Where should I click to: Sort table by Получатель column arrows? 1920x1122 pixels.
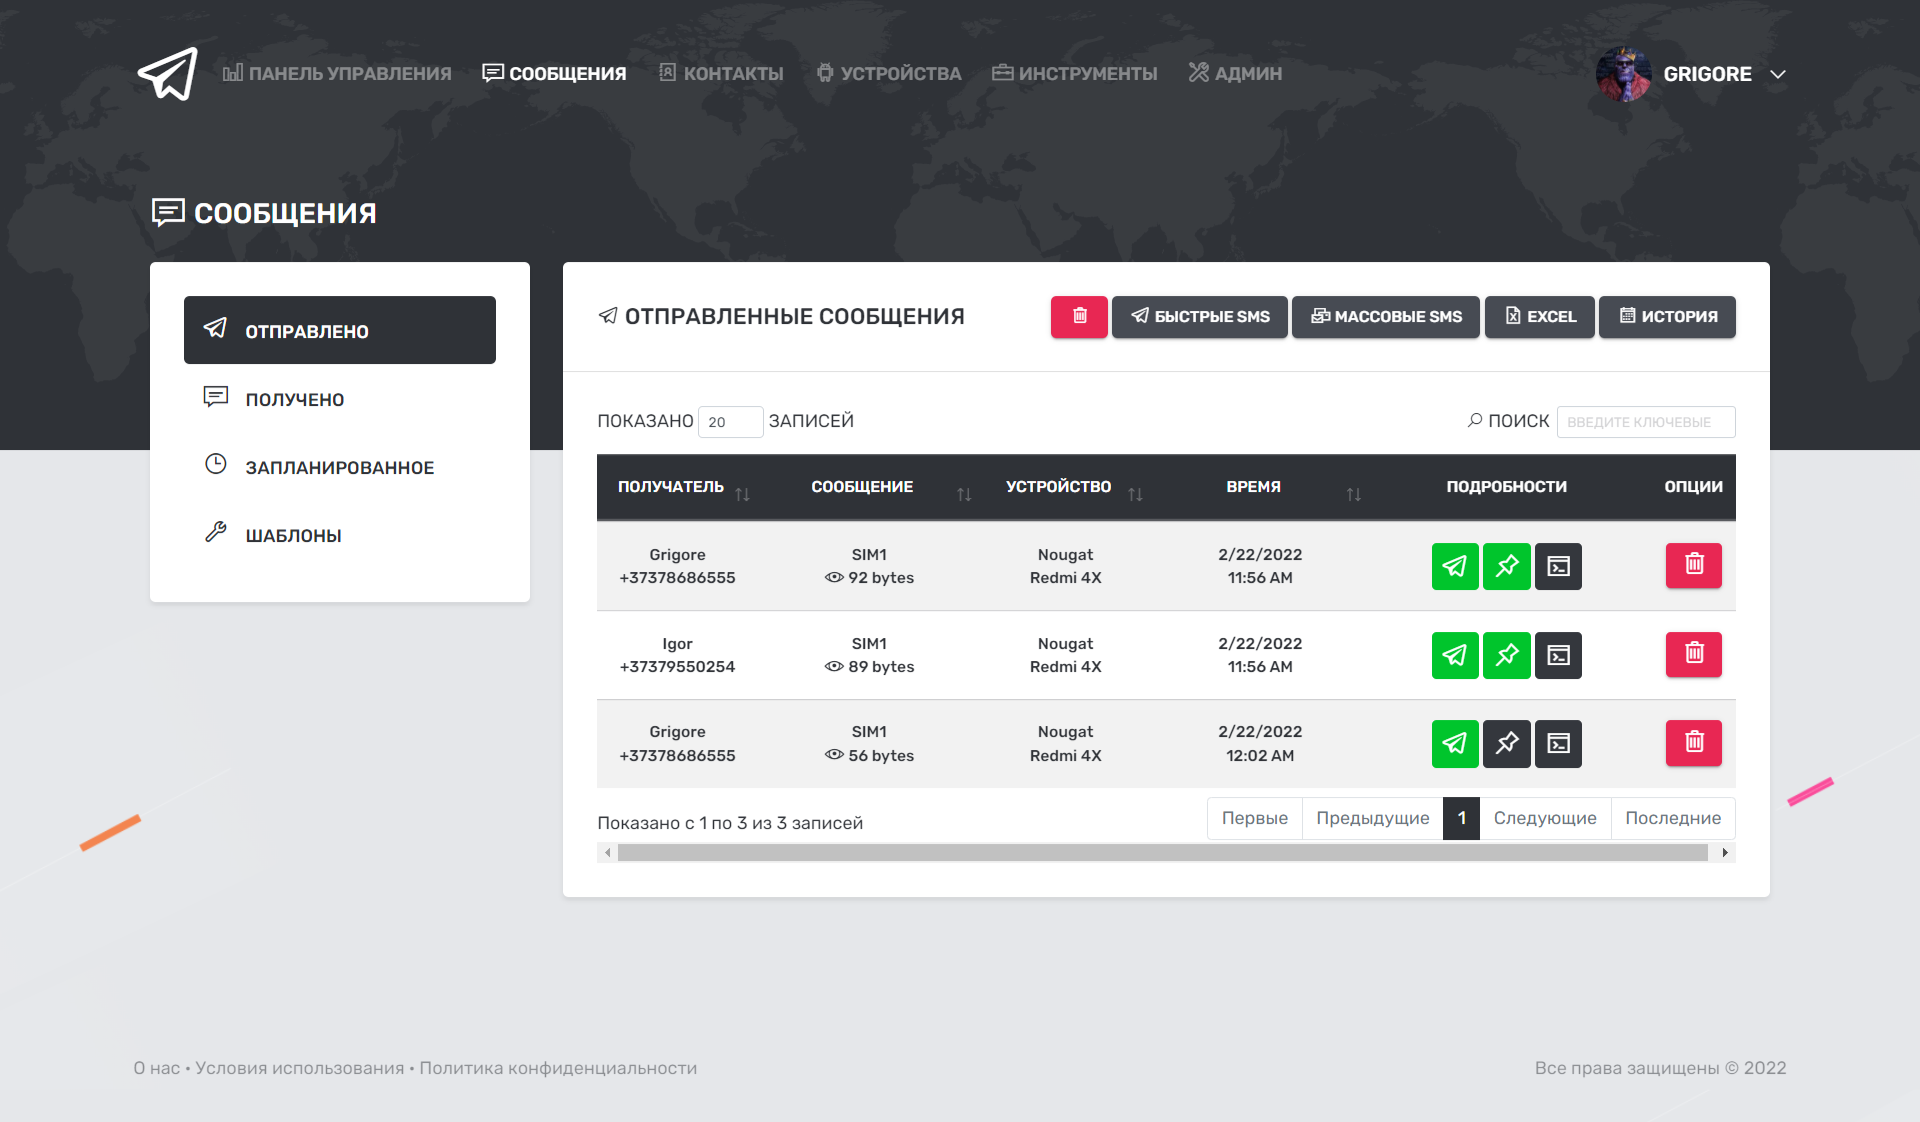pyautogui.click(x=742, y=494)
